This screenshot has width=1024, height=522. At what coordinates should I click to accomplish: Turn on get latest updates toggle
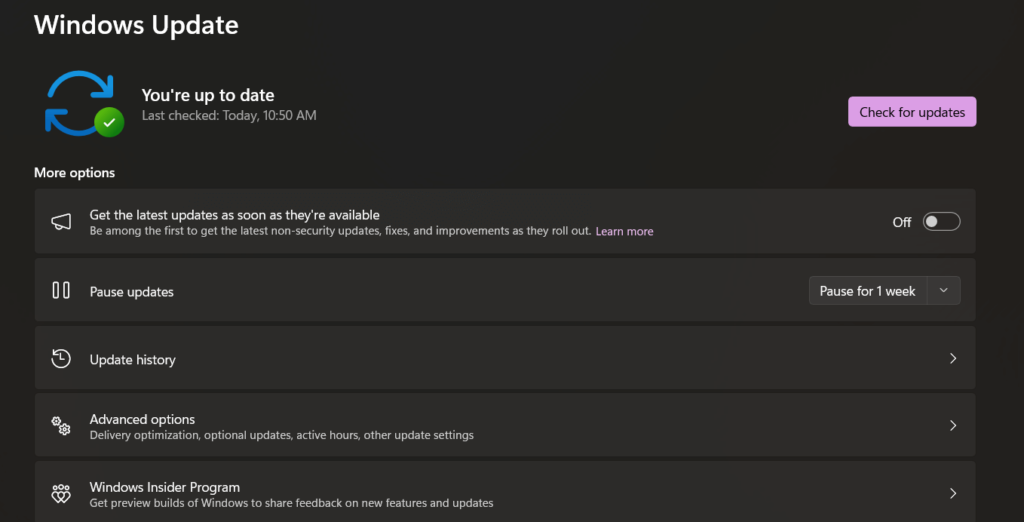pyautogui.click(x=941, y=222)
